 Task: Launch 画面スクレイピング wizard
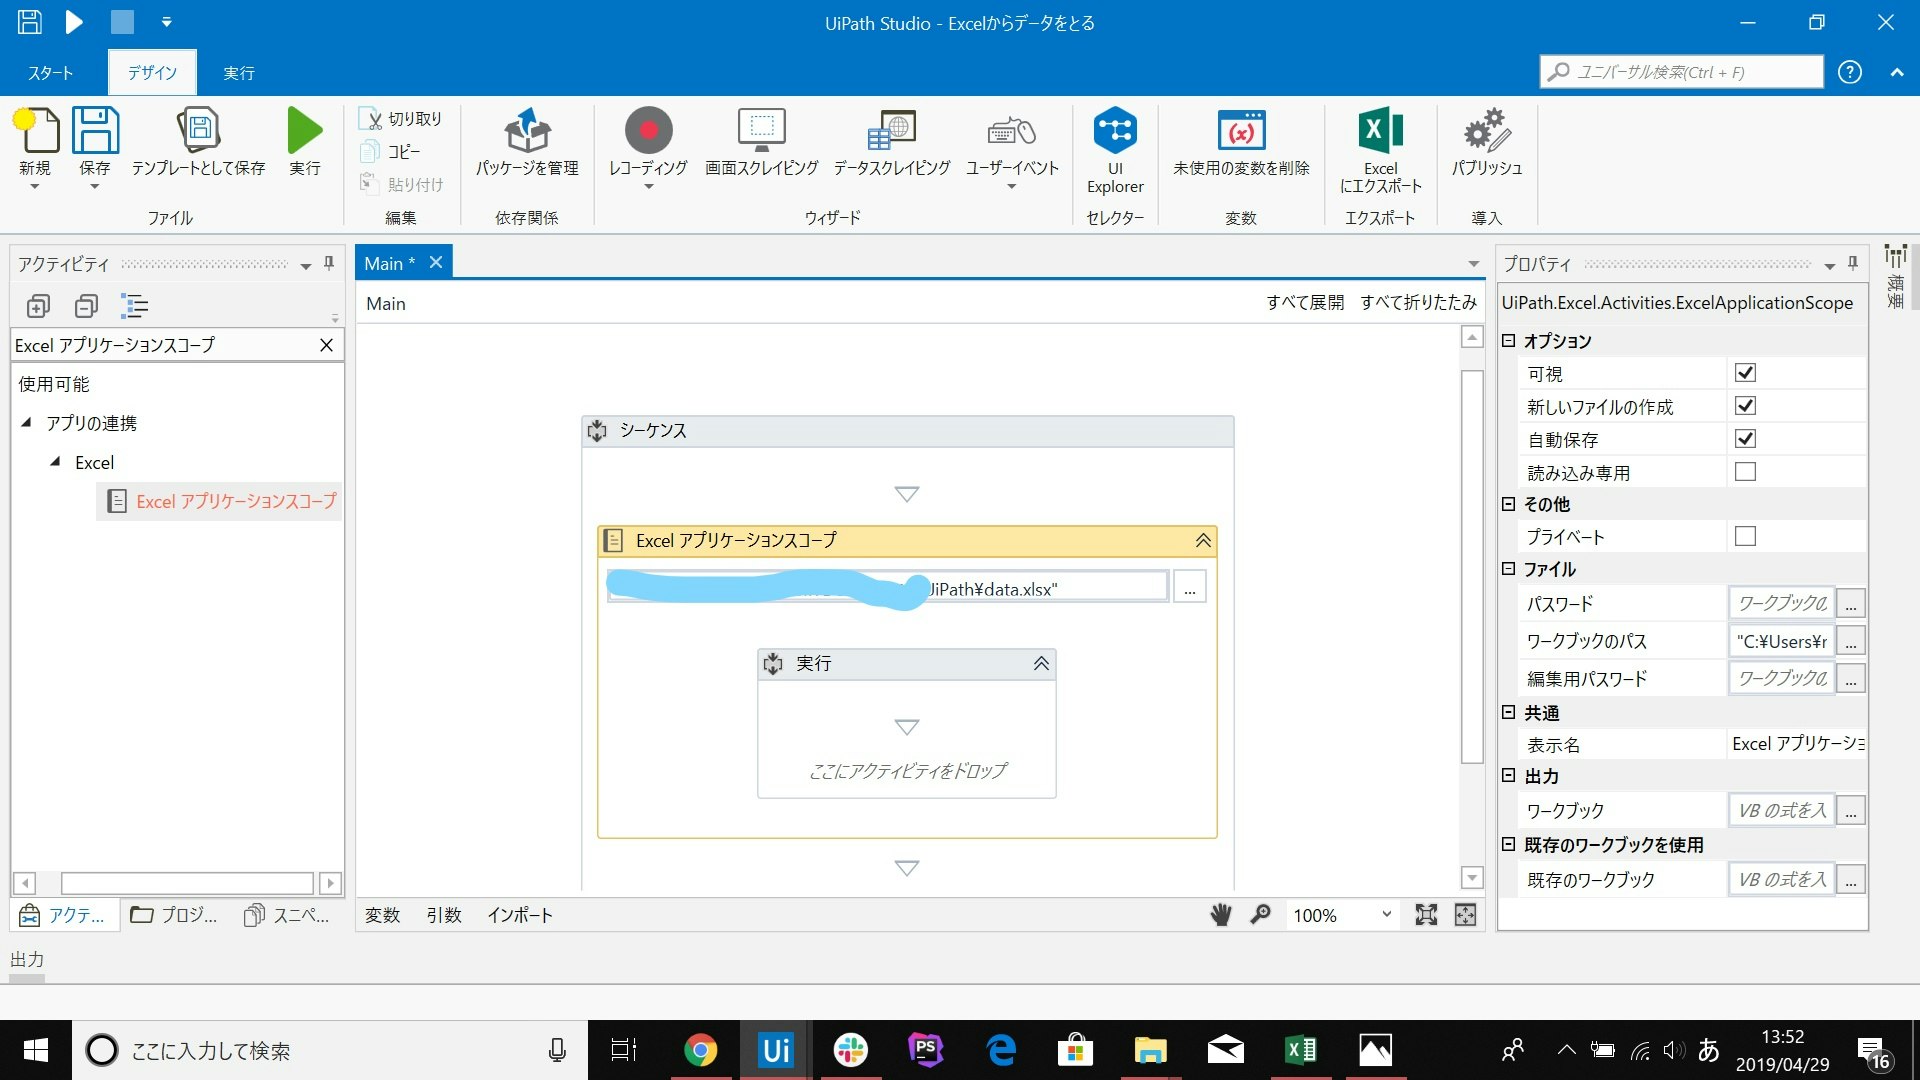(x=762, y=143)
